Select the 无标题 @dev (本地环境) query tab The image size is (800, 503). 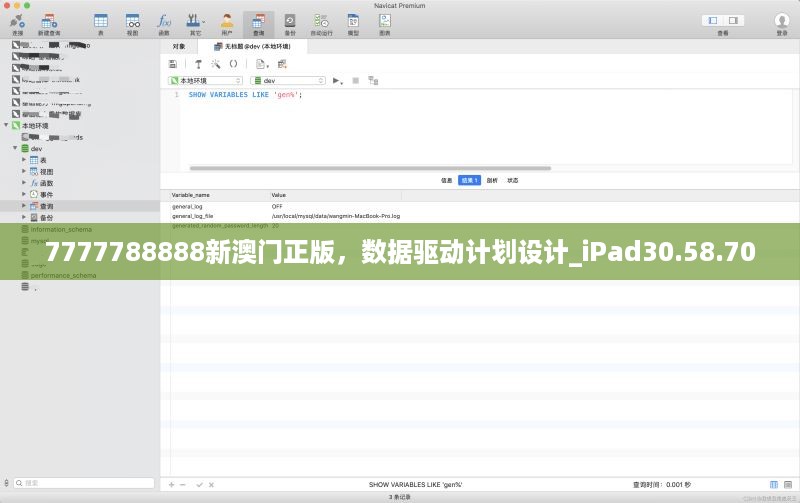(252, 46)
